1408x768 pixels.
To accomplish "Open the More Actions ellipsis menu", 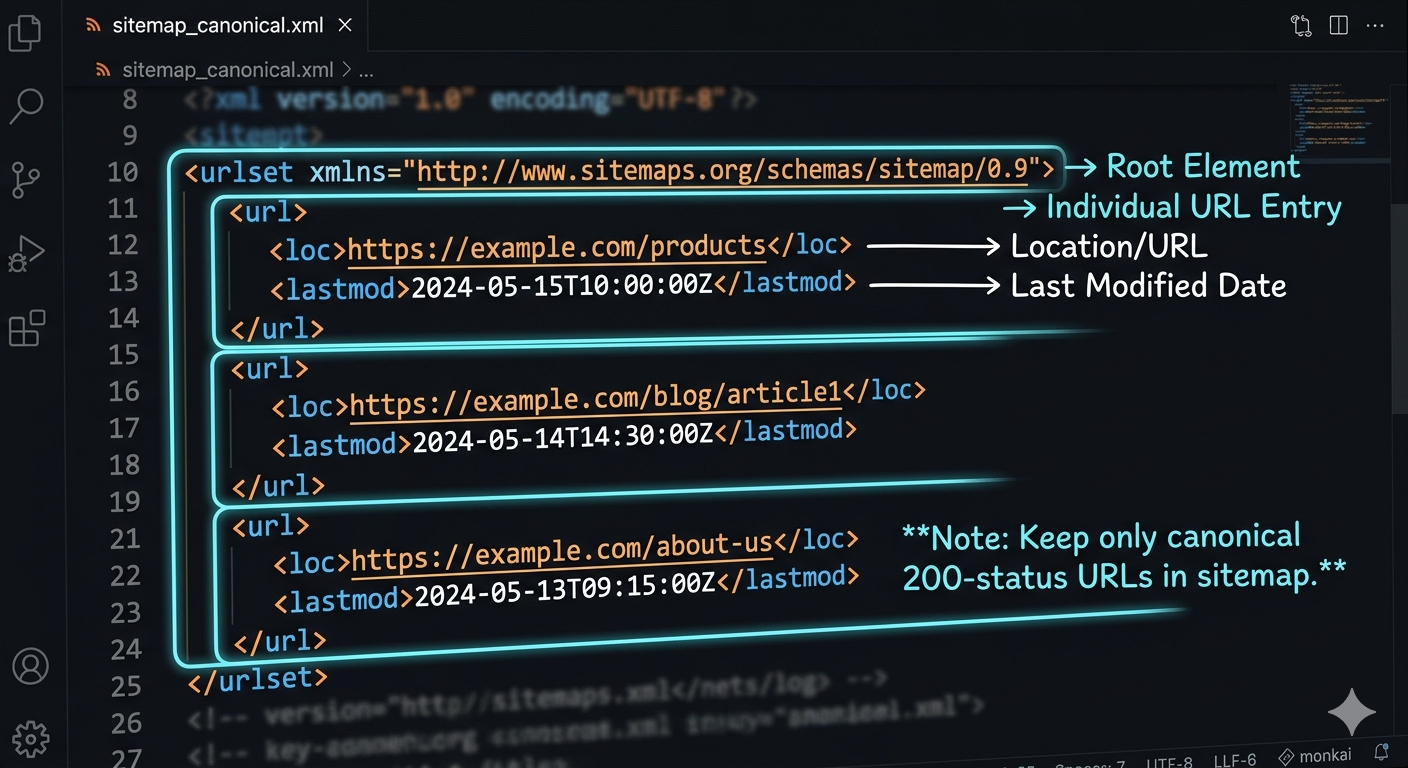I will pos(1375,25).
